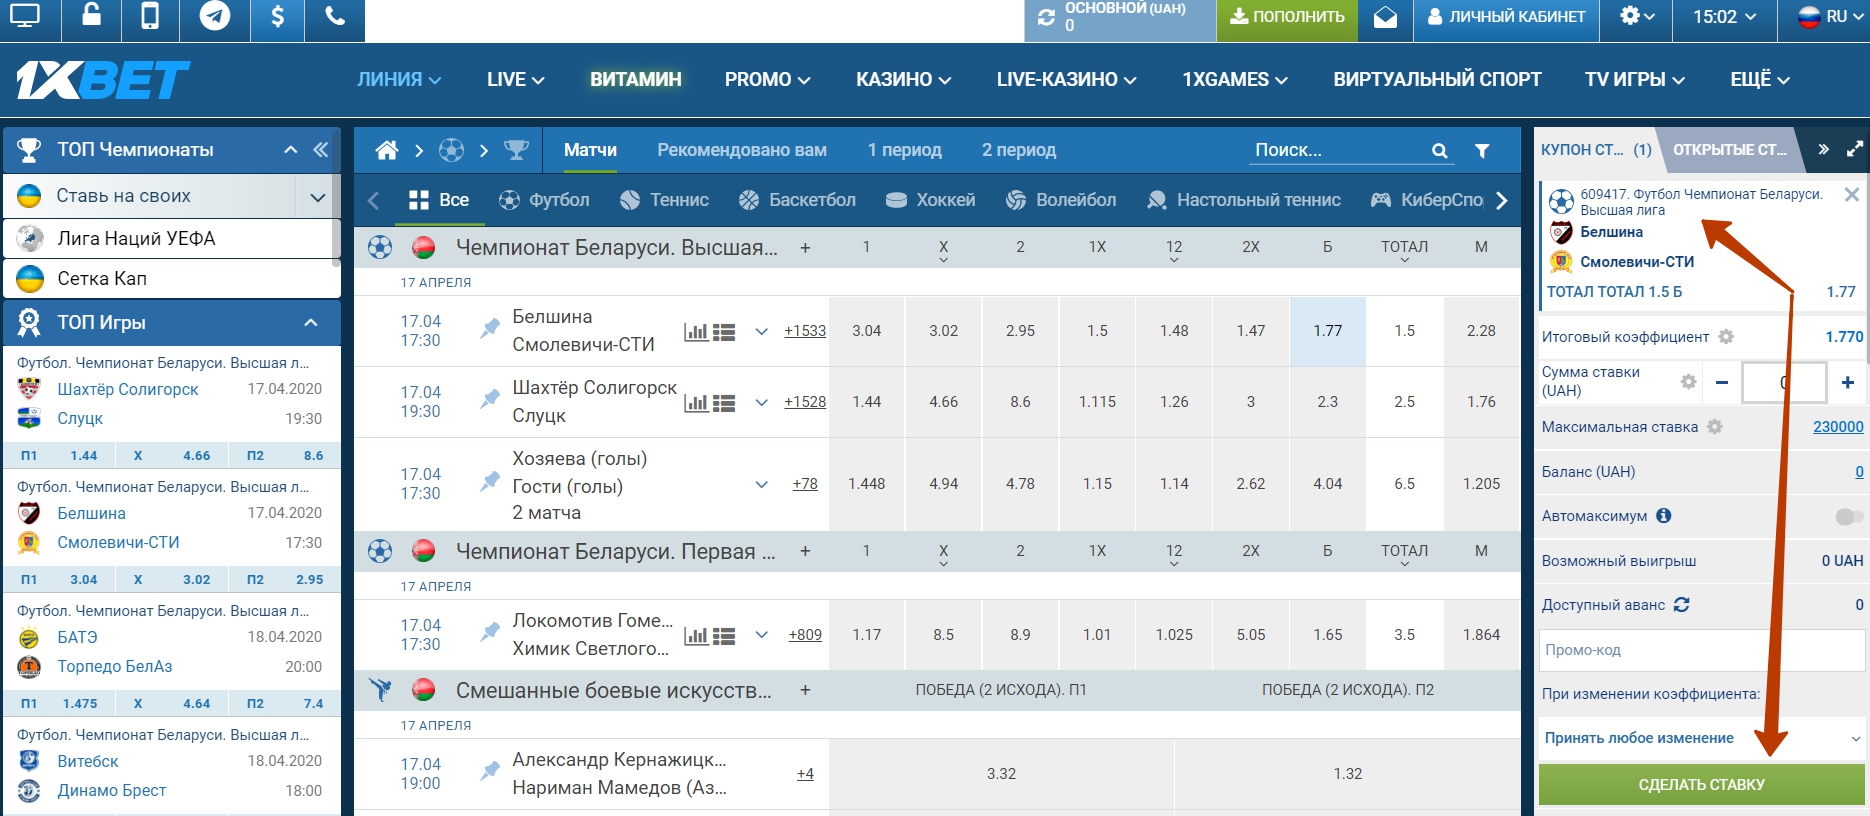Collapse the left sidebar with double chevron
This screenshot has height=816, width=1870.
click(x=320, y=149)
